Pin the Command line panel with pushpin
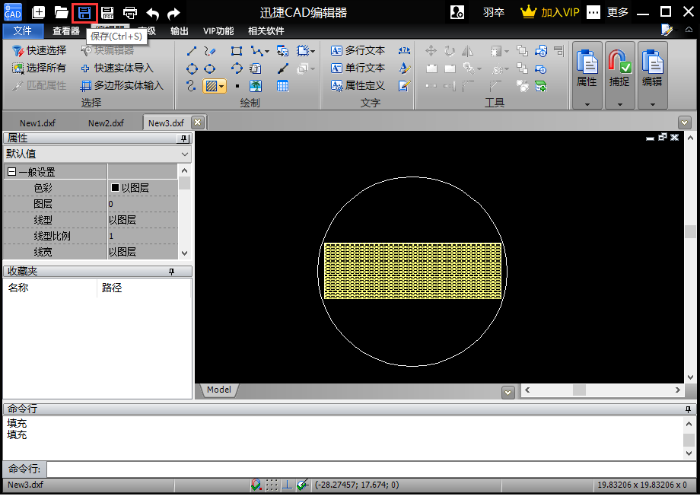The image size is (700, 495). [x=688, y=409]
